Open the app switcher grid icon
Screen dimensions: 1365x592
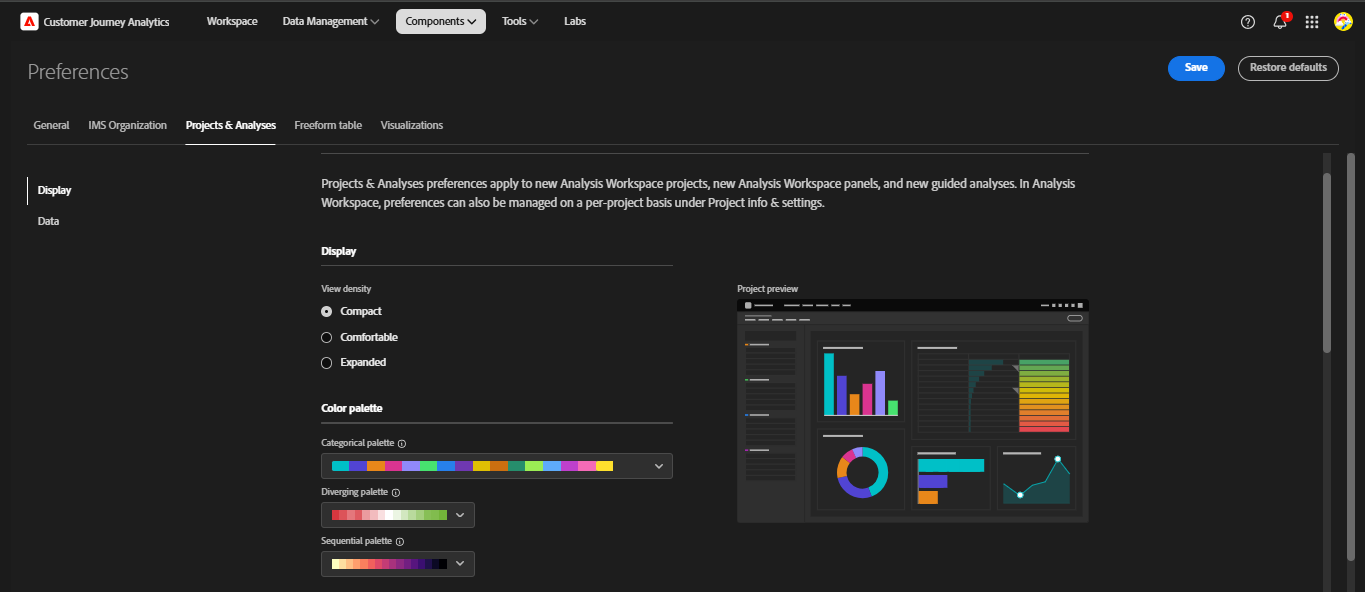[x=1311, y=21]
